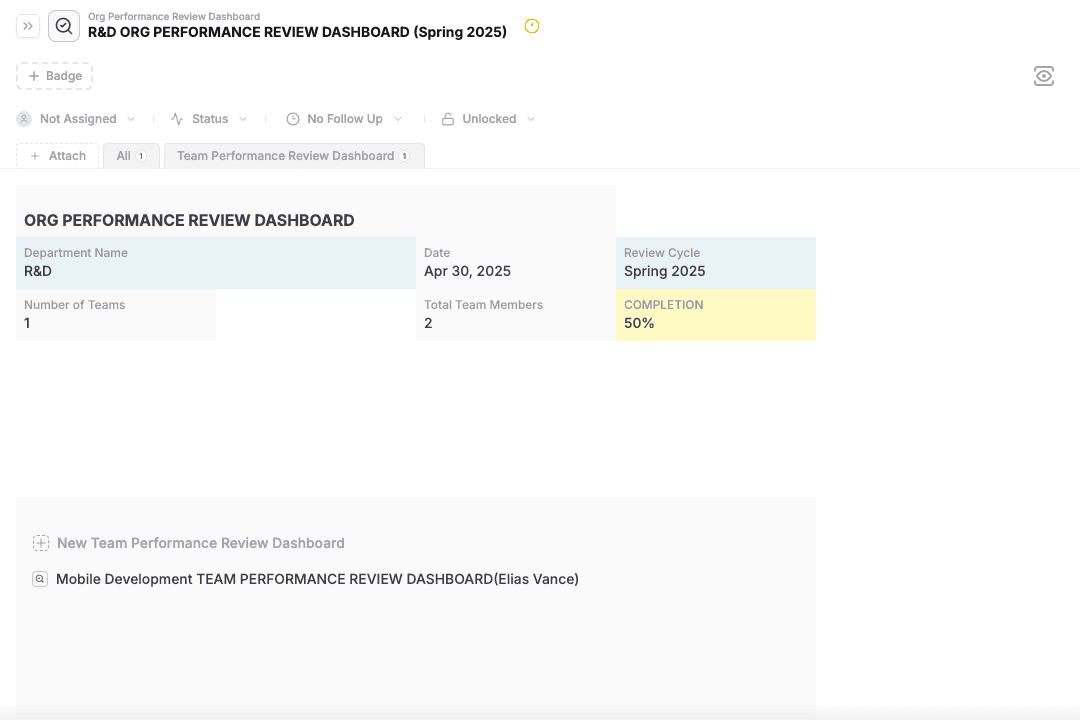Click the Mobile Development record icon

(x=40, y=579)
